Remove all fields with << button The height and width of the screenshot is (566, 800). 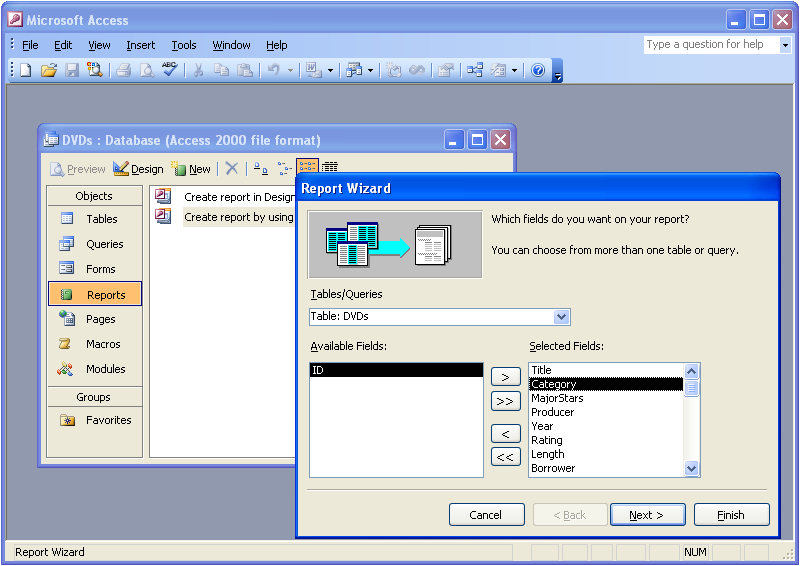(x=506, y=457)
